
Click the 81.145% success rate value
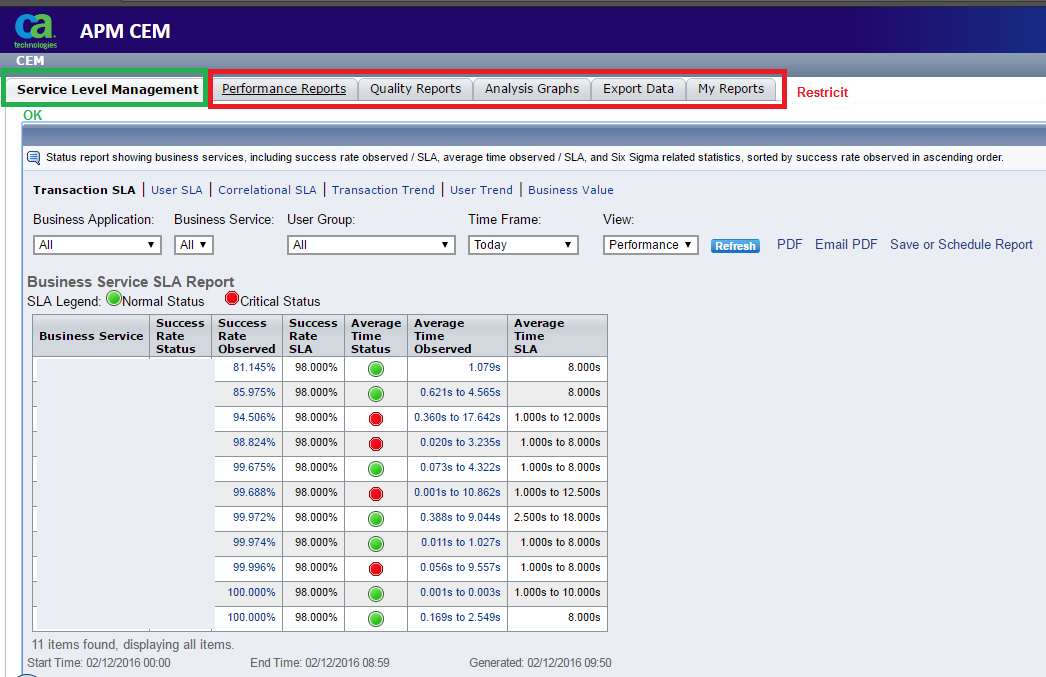coord(254,368)
